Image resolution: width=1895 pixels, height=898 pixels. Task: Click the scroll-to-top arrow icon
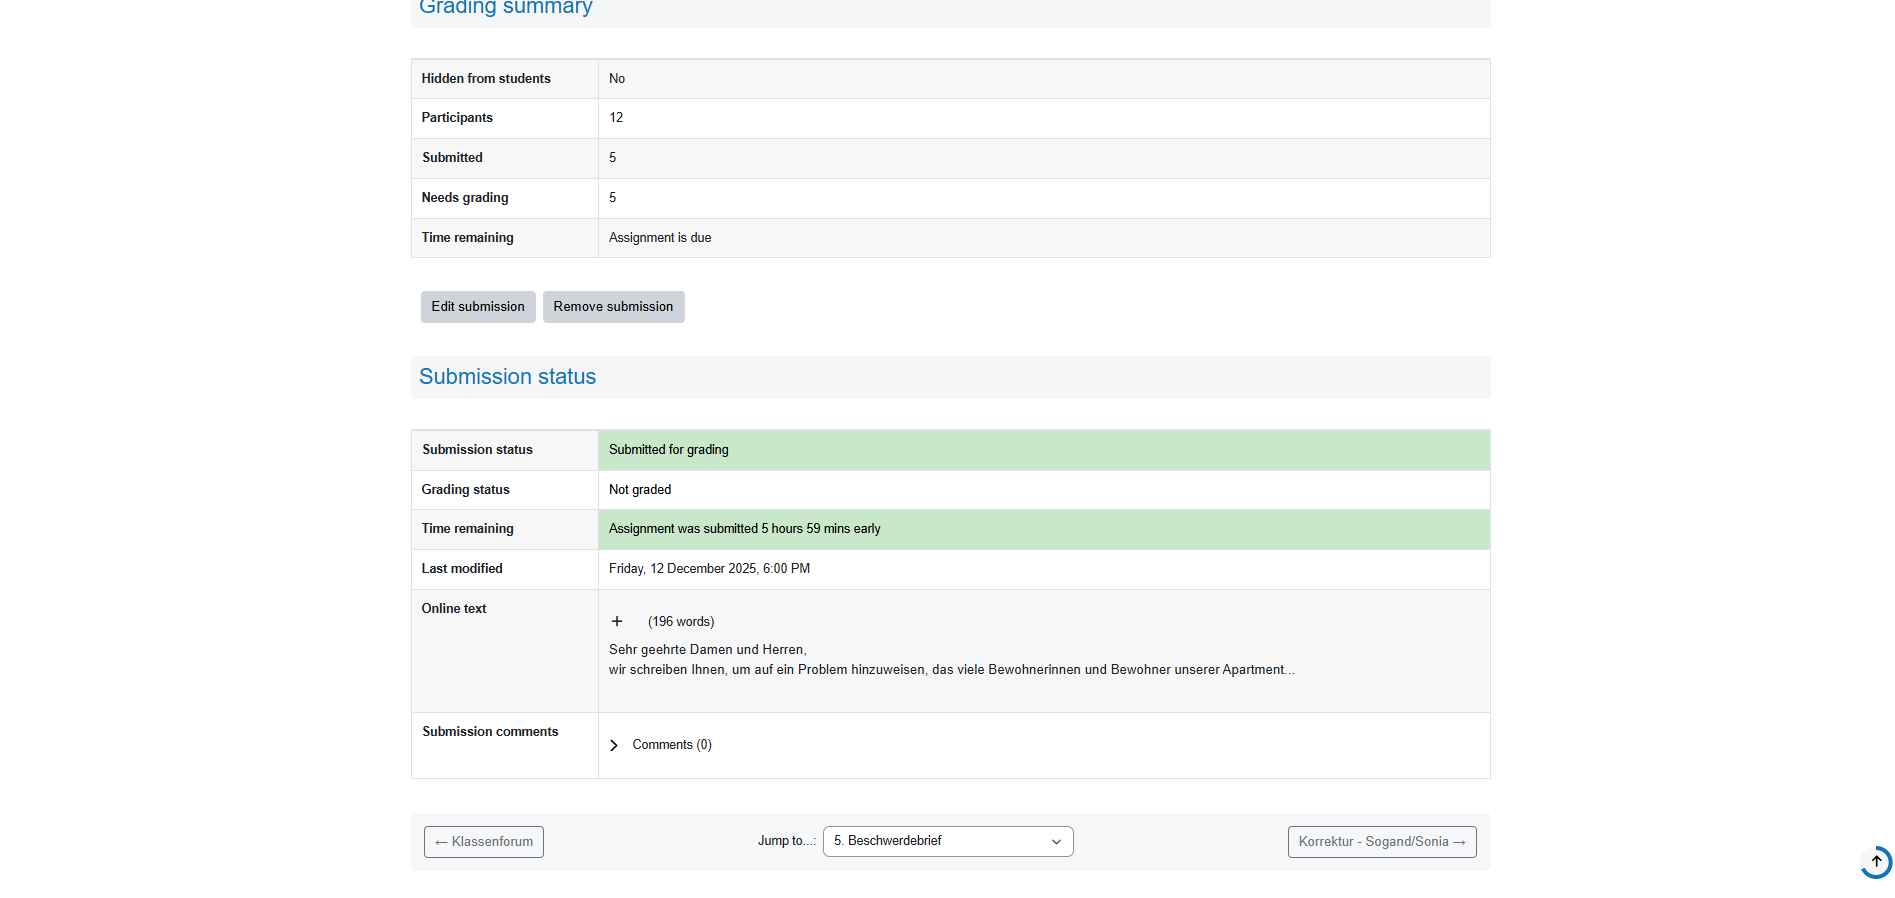(x=1876, y=862)
